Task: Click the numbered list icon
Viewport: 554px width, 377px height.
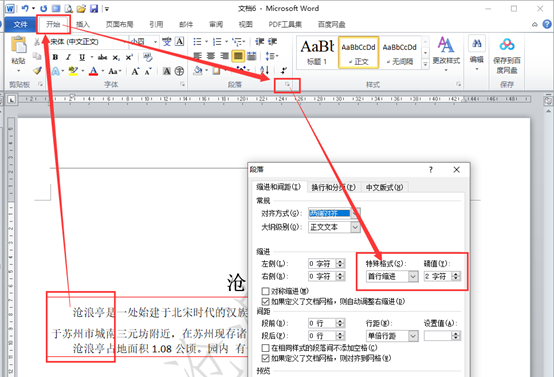Action: 217,42
